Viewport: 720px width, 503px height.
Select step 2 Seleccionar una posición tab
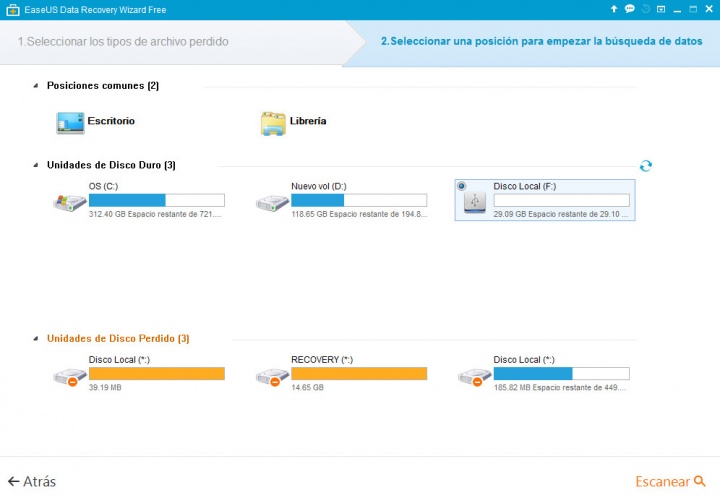[541, 41]
